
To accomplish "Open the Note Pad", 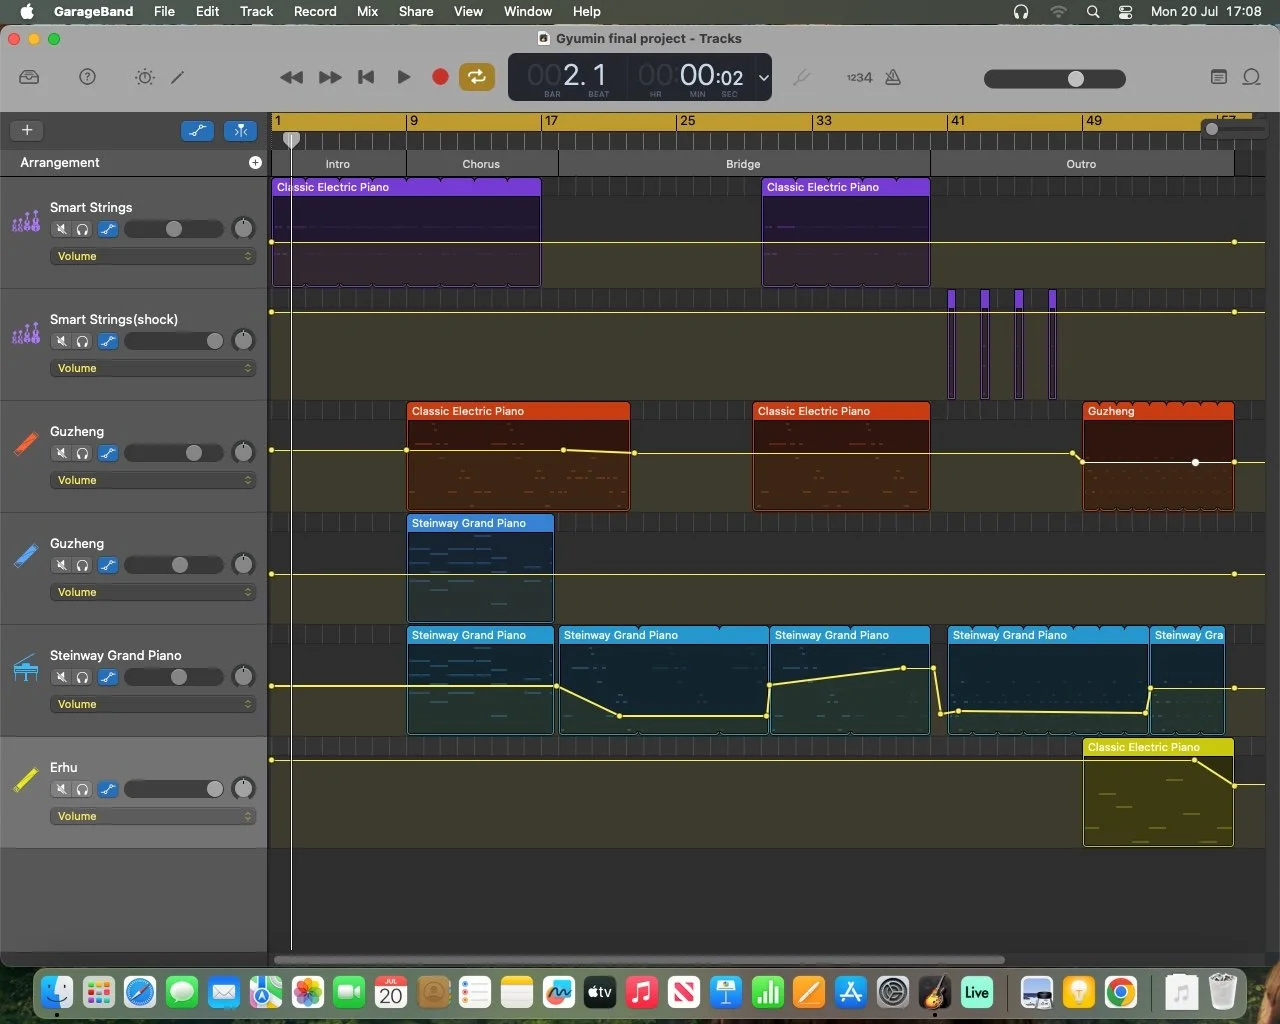I will click(1218, 77).
